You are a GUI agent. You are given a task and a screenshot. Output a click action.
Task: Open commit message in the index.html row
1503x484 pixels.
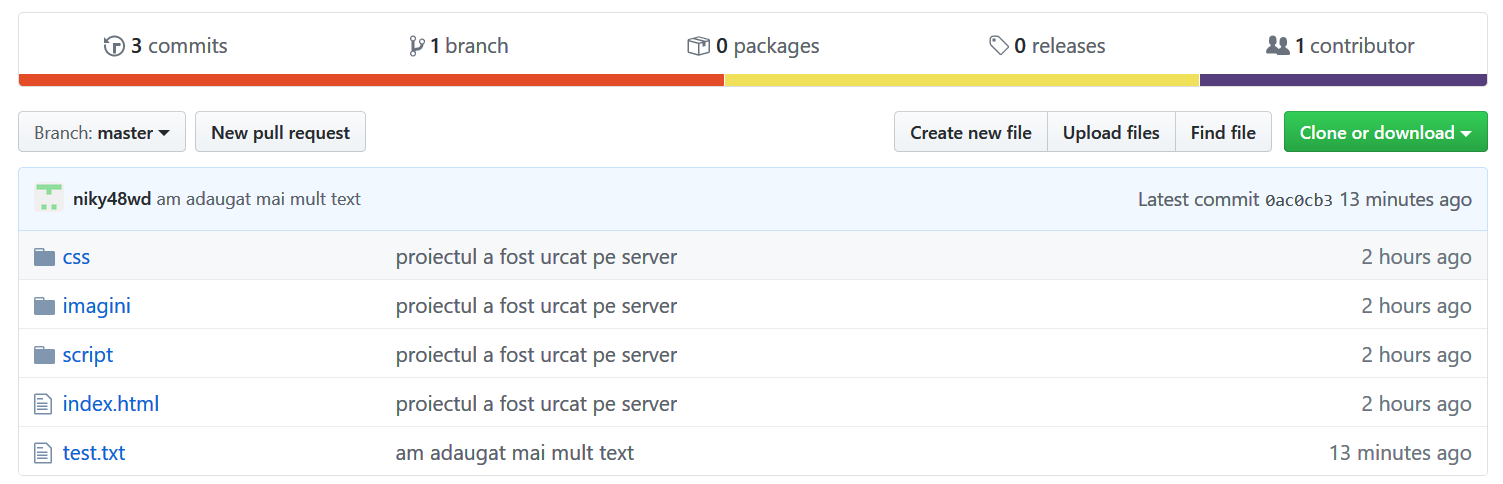point(536,404)
